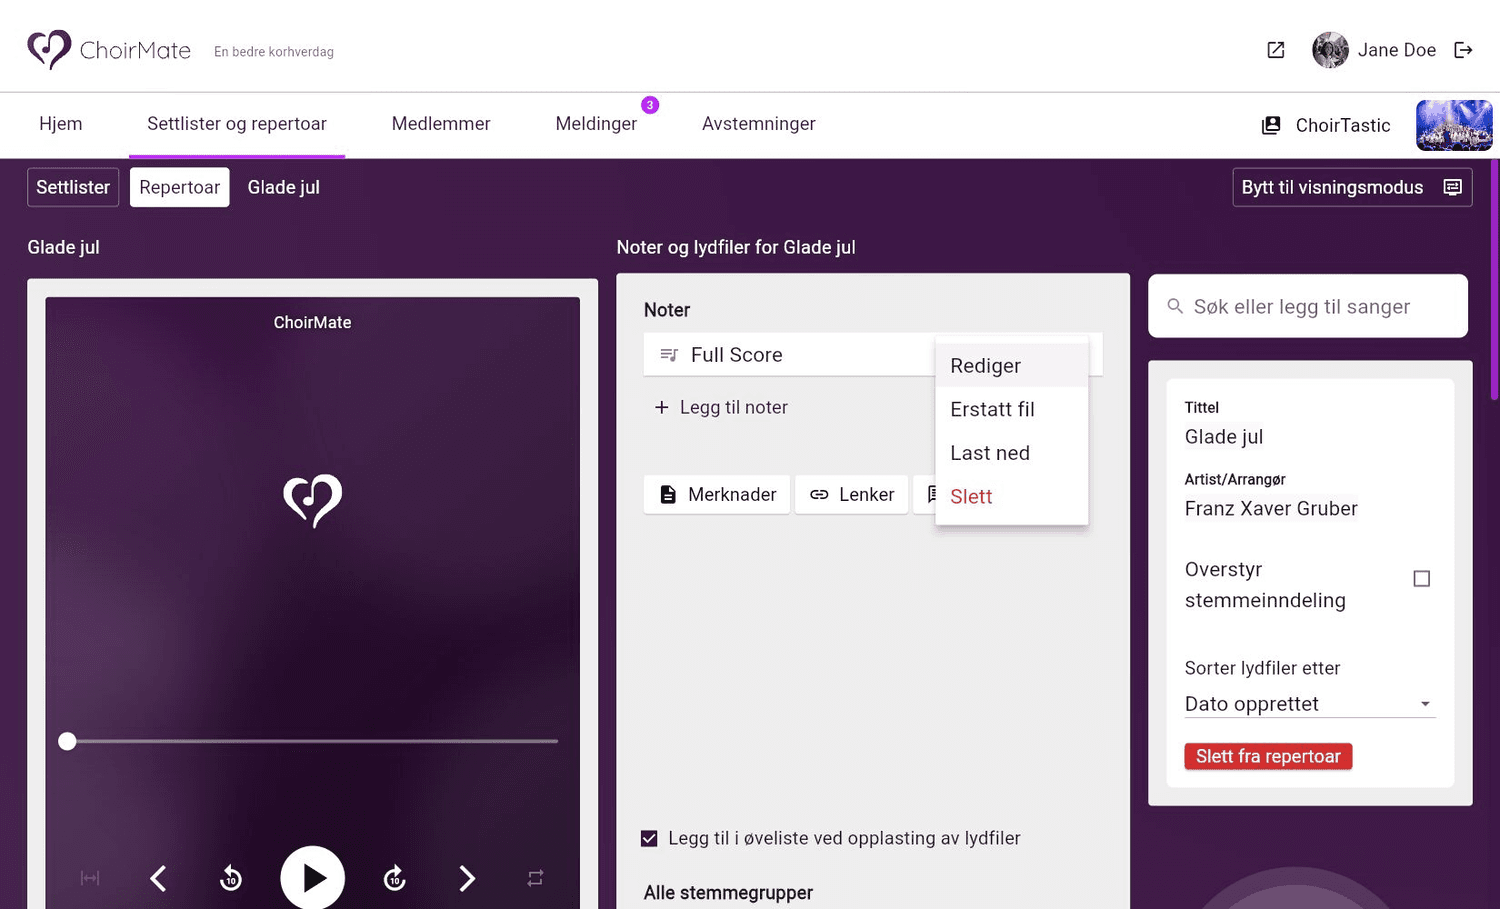Choose Slett from context menu
1500x909 pixels.
pos(1012,497)
